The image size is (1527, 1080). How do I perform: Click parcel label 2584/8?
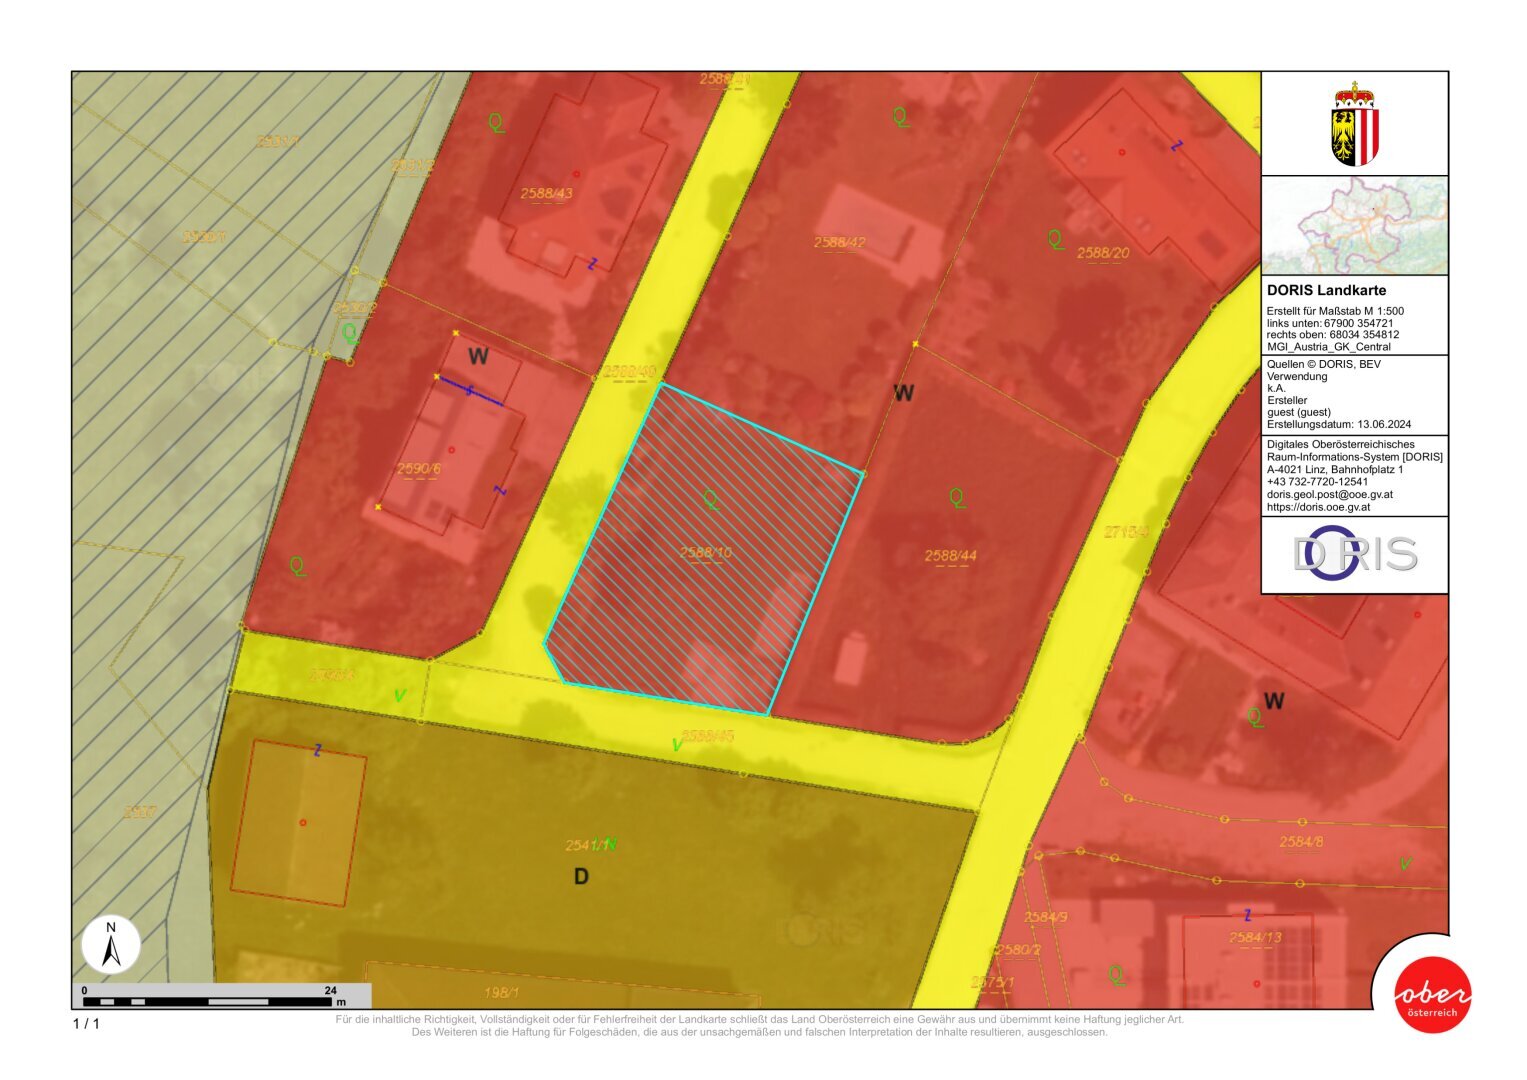click(1301, 842)
